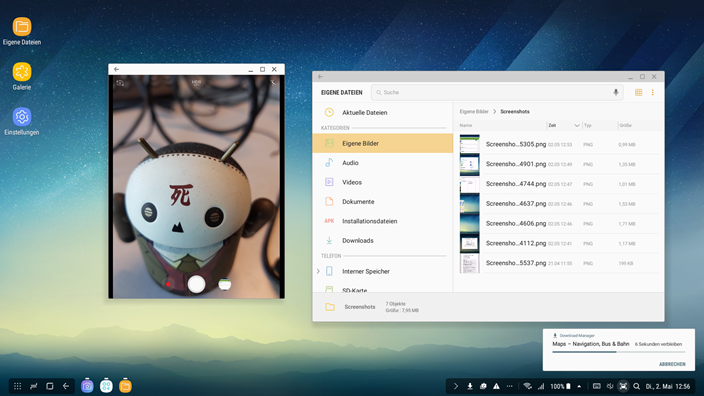Navigate to Eigene Bilder breadcrumb
The width and height of the screenshot is (704, 396).
coord(474,111)
